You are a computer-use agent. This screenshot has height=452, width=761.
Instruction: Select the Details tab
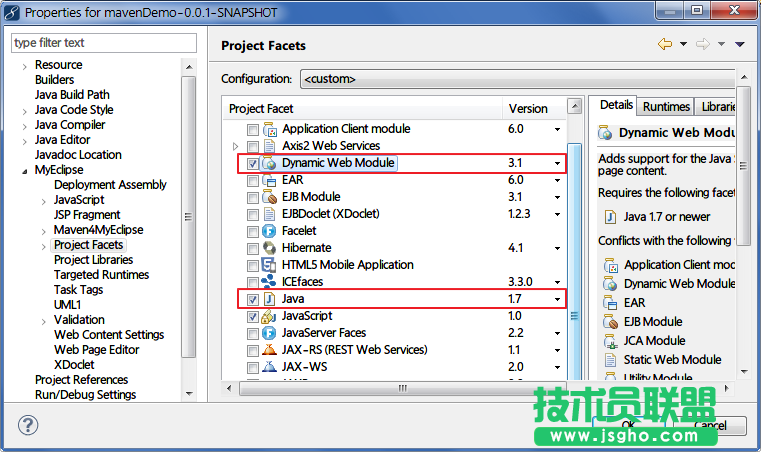coord(616,105)
